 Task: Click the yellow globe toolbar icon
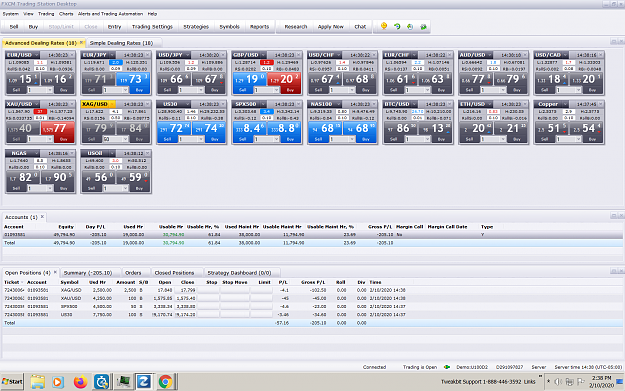click(384, 26)
